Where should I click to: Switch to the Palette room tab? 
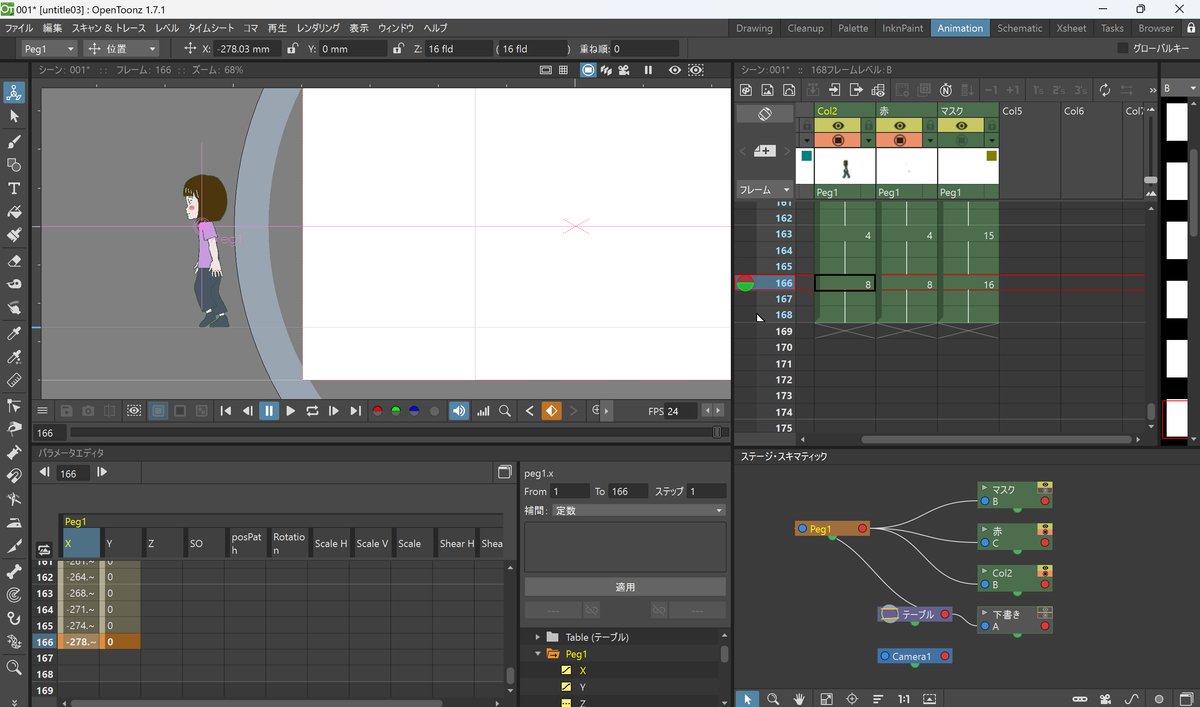click(853, 28)
